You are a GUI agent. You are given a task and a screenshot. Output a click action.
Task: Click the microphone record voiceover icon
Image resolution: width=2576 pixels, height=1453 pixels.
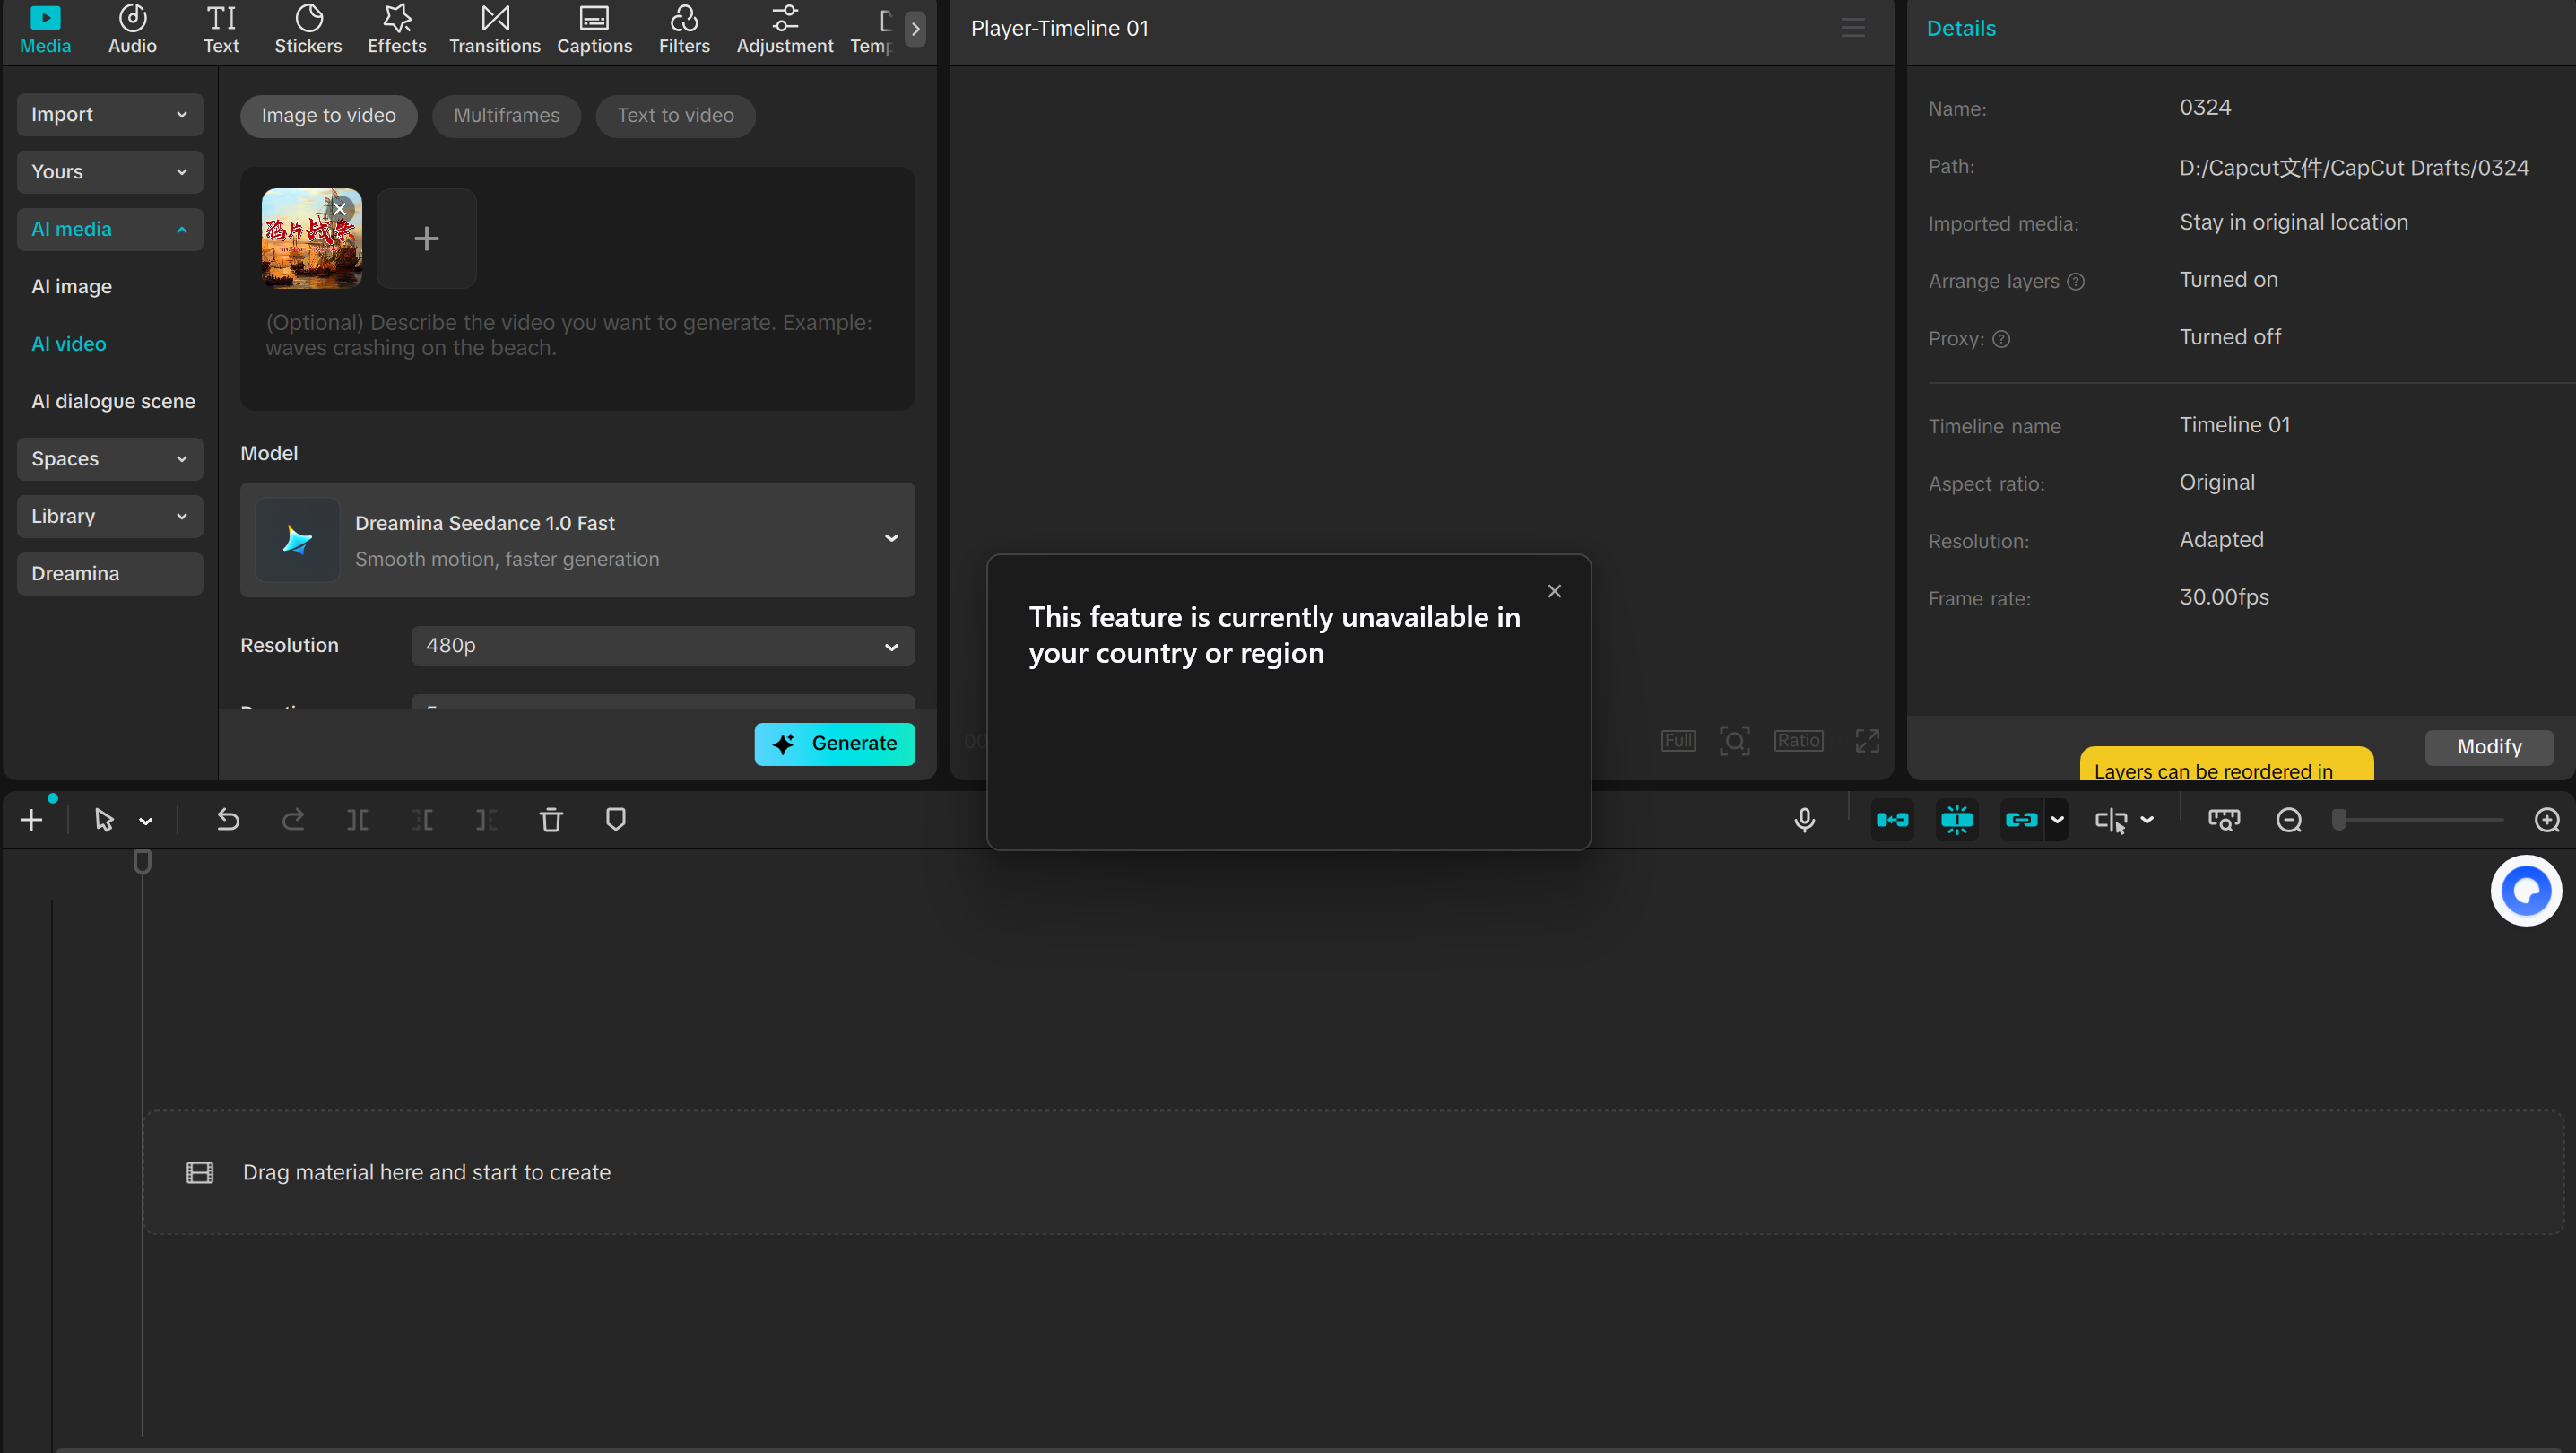pos(1804,820)
